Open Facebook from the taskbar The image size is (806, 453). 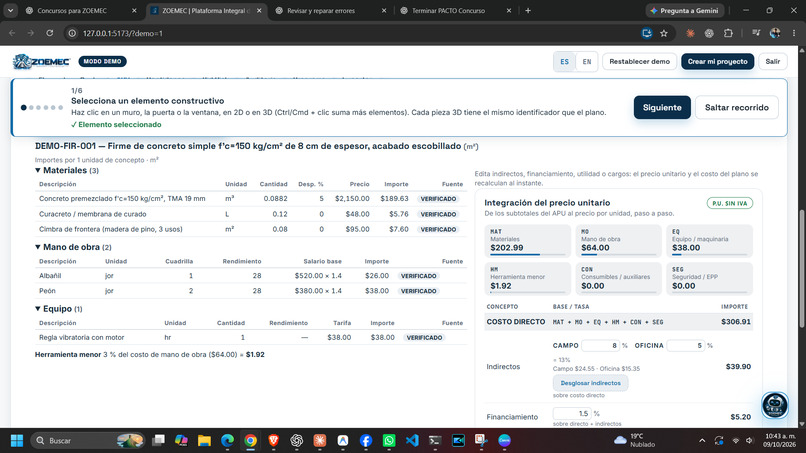click(365, 441)
